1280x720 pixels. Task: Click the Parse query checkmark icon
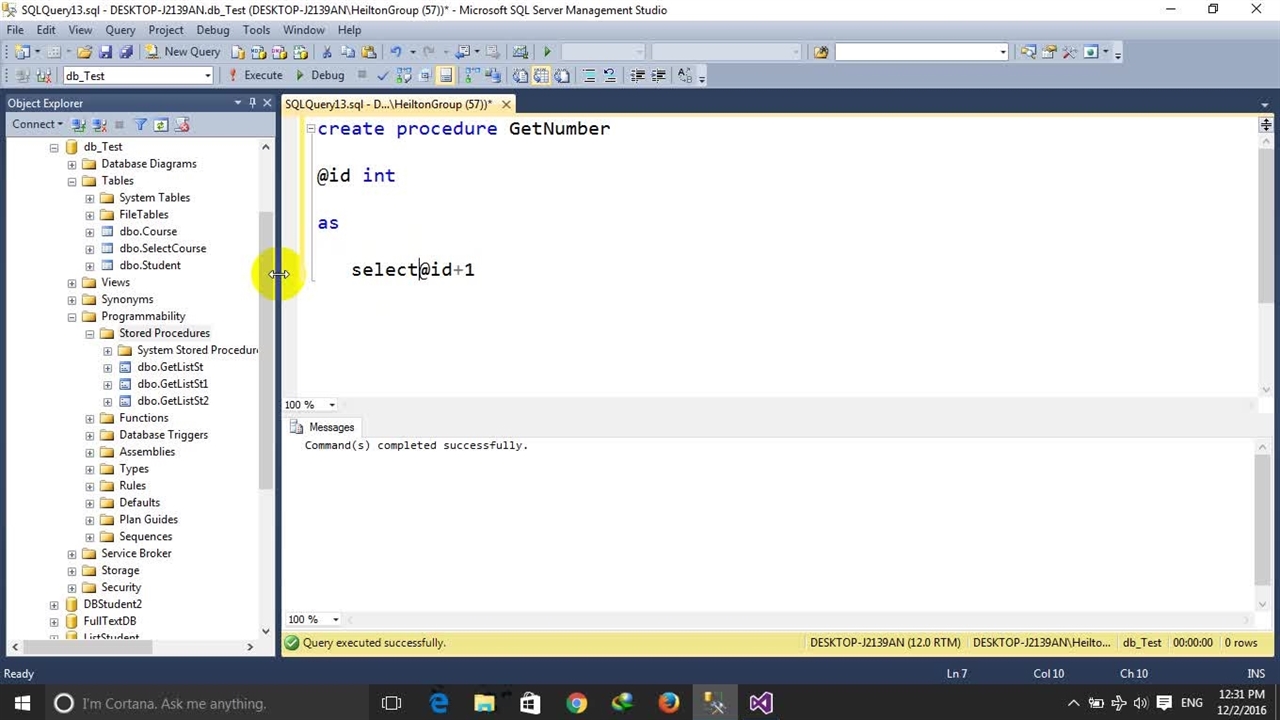pos(383,75)
